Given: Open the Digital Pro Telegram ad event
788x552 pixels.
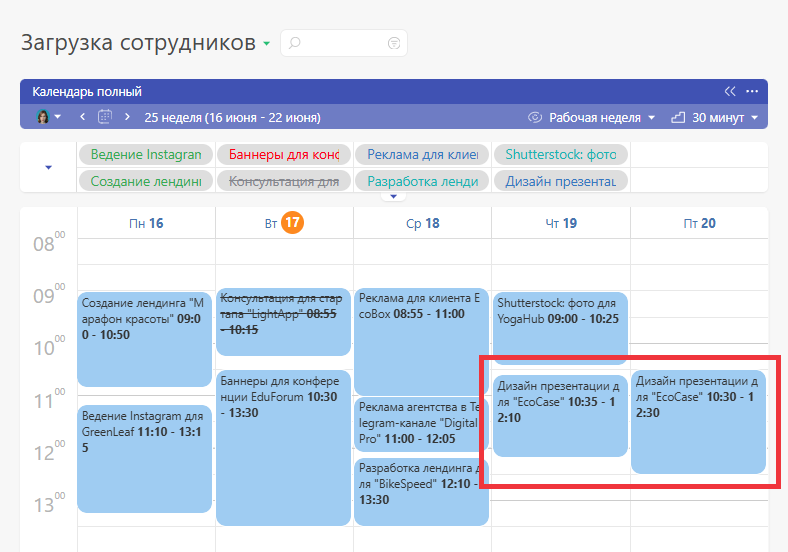Looking at the screenshot, I should point(420,424).
